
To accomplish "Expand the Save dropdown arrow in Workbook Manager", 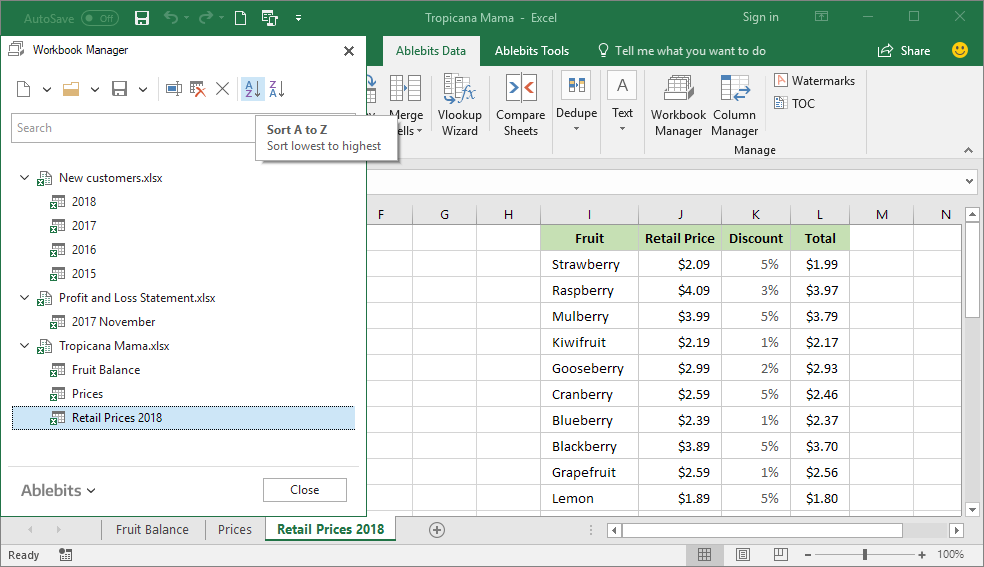I will tap(143, 90).
